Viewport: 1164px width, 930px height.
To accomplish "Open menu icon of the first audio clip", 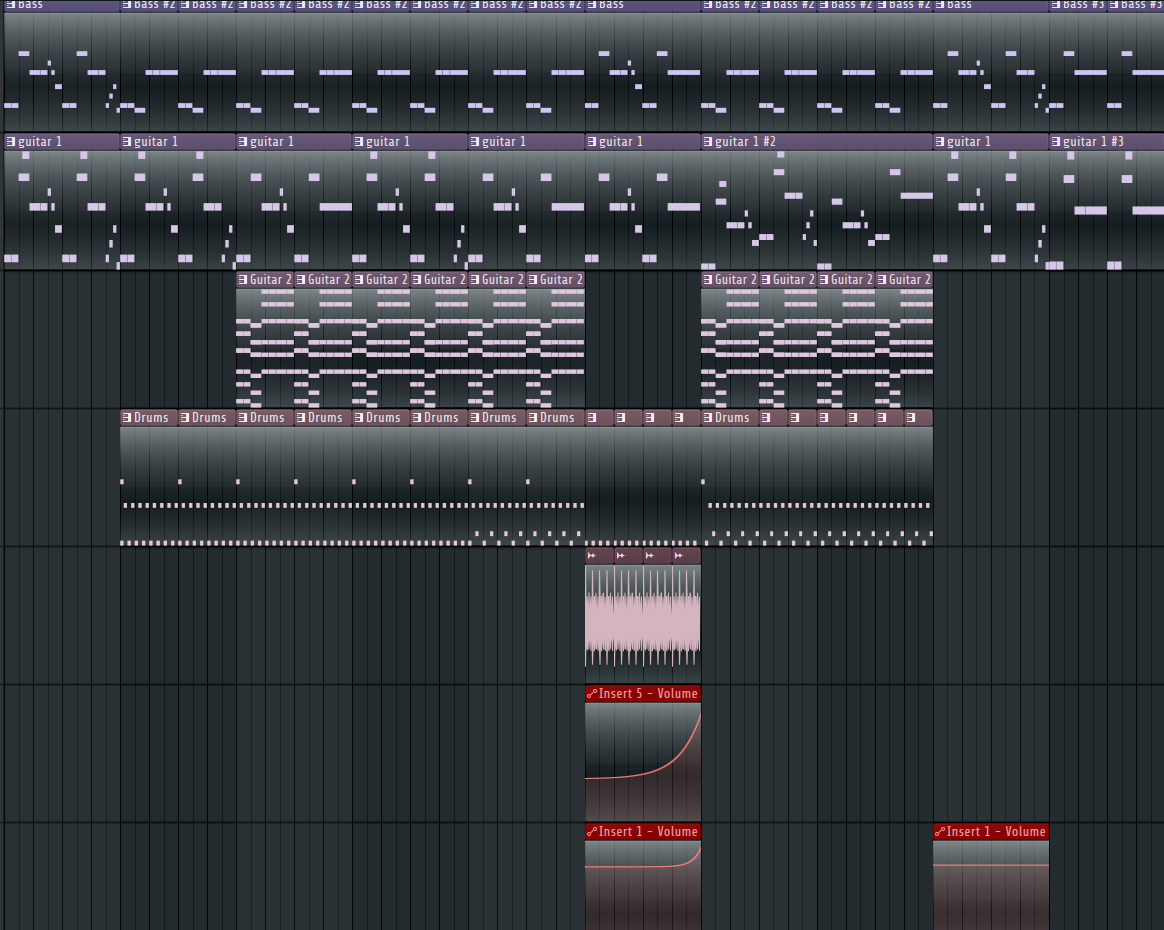I will click(x=592, y=555).
